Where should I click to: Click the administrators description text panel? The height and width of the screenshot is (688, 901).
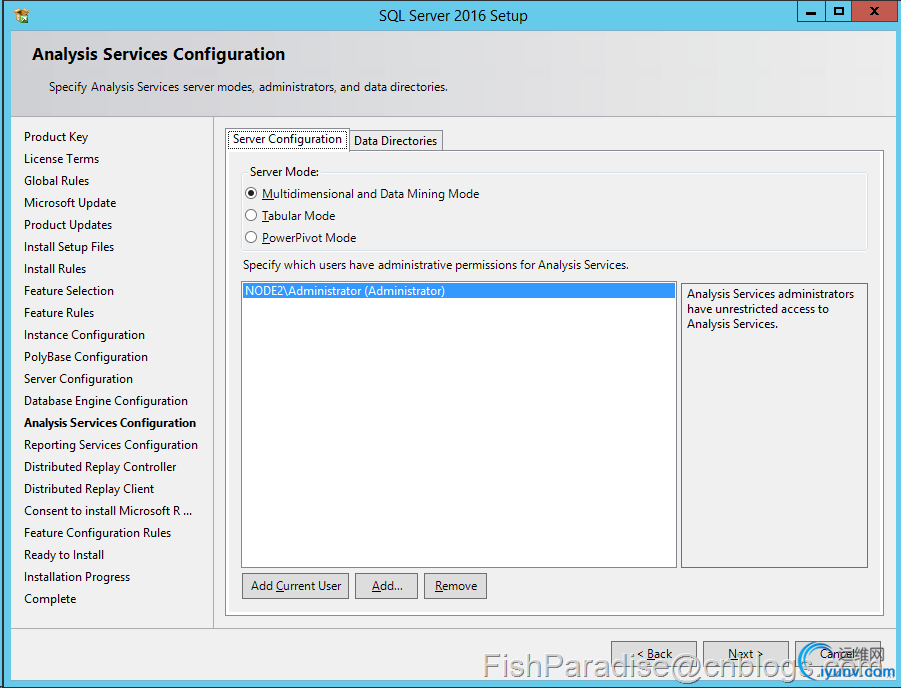point(774,425)
